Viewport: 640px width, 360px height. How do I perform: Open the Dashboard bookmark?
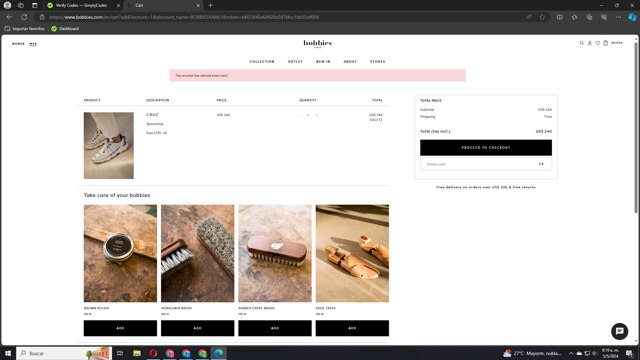(65, 29)
